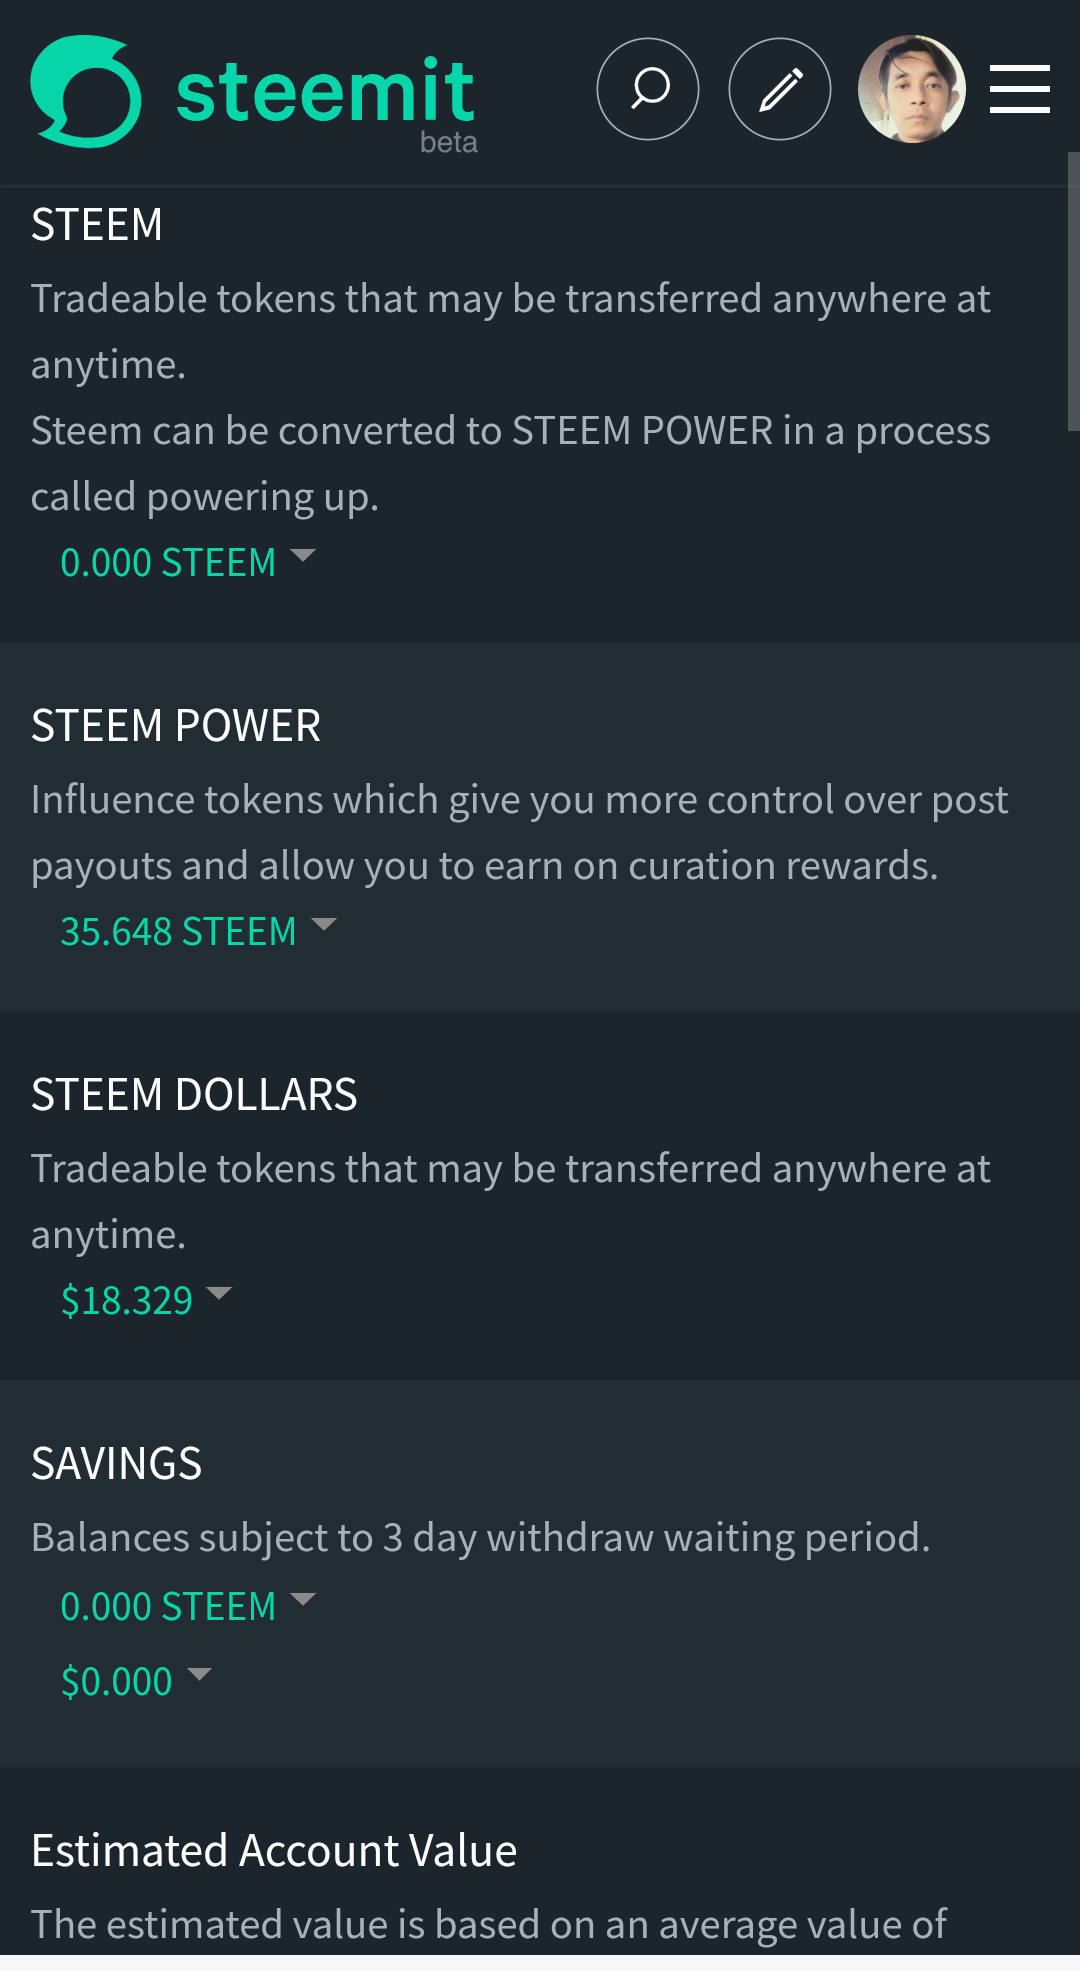Click the page scrollbar thumb

click(1073, 291)
